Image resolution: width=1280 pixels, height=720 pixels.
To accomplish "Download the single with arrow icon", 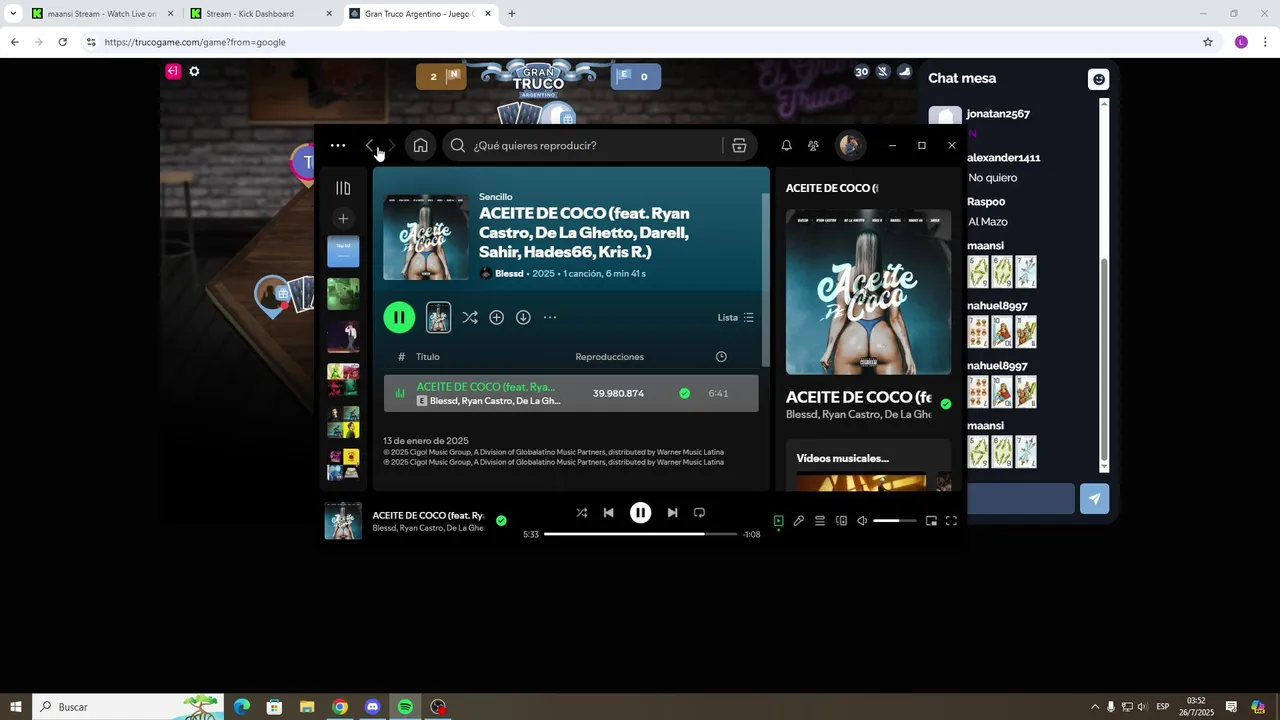I will [523, 317].
